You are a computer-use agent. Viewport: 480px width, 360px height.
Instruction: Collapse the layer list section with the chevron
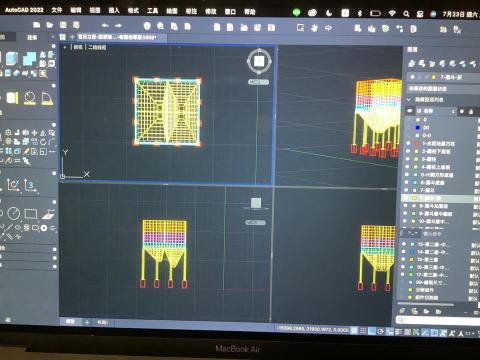[409, 99]
